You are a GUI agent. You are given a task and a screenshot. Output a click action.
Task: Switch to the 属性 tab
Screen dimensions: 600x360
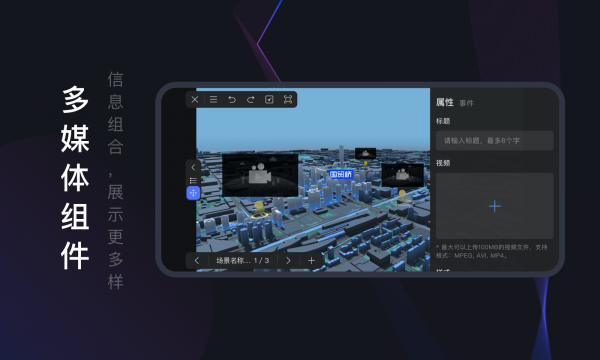[445, 102]
